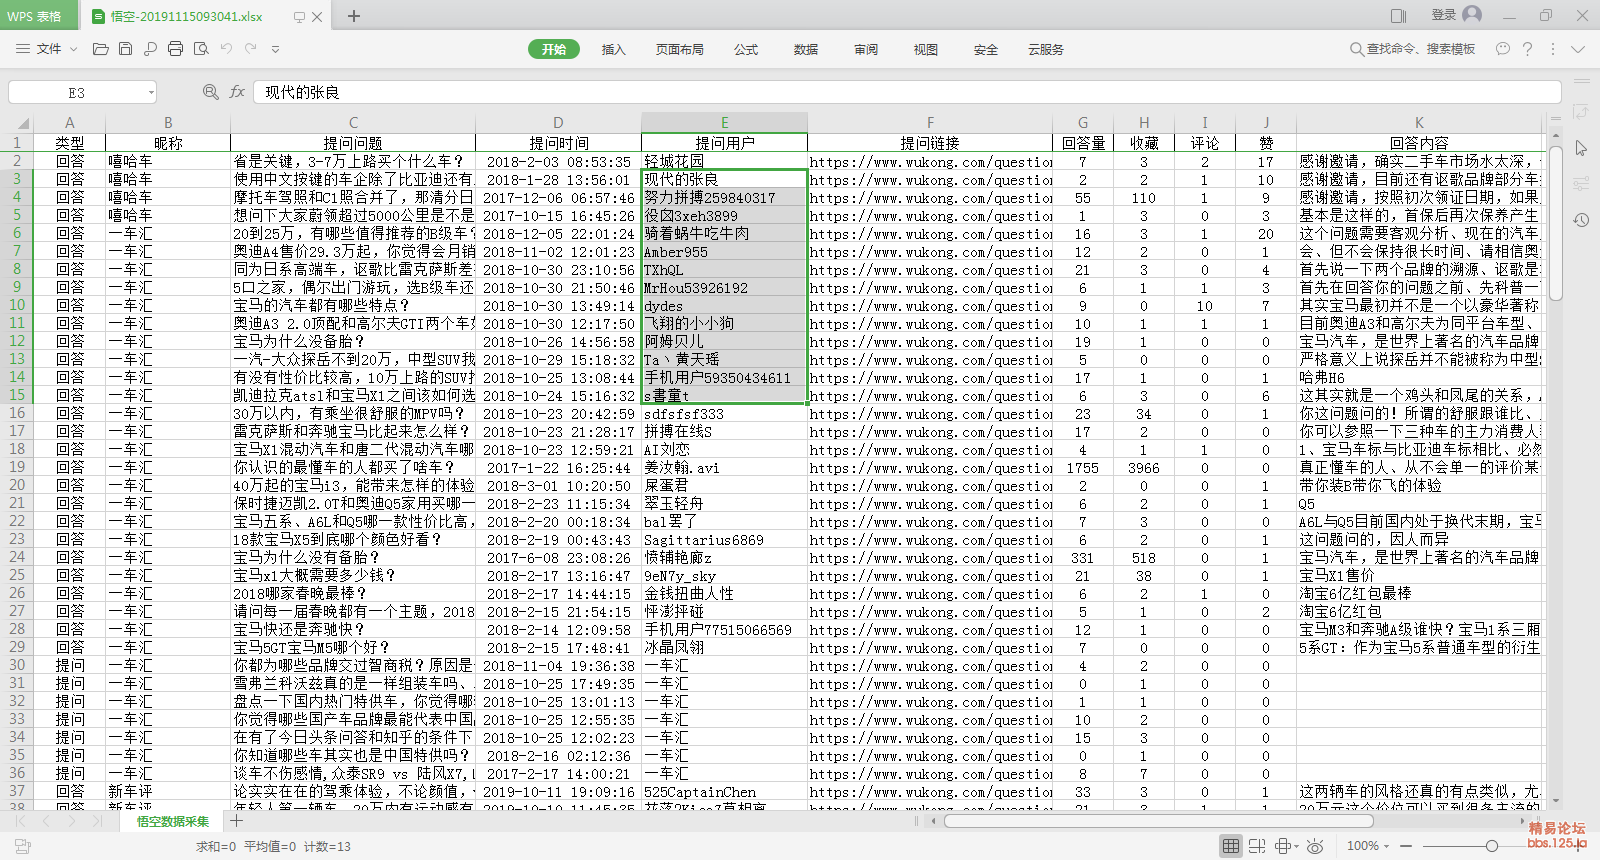Screen dimensions: 1600x860
Task: Switch to page break preview icon
Action: (1258, 846)
